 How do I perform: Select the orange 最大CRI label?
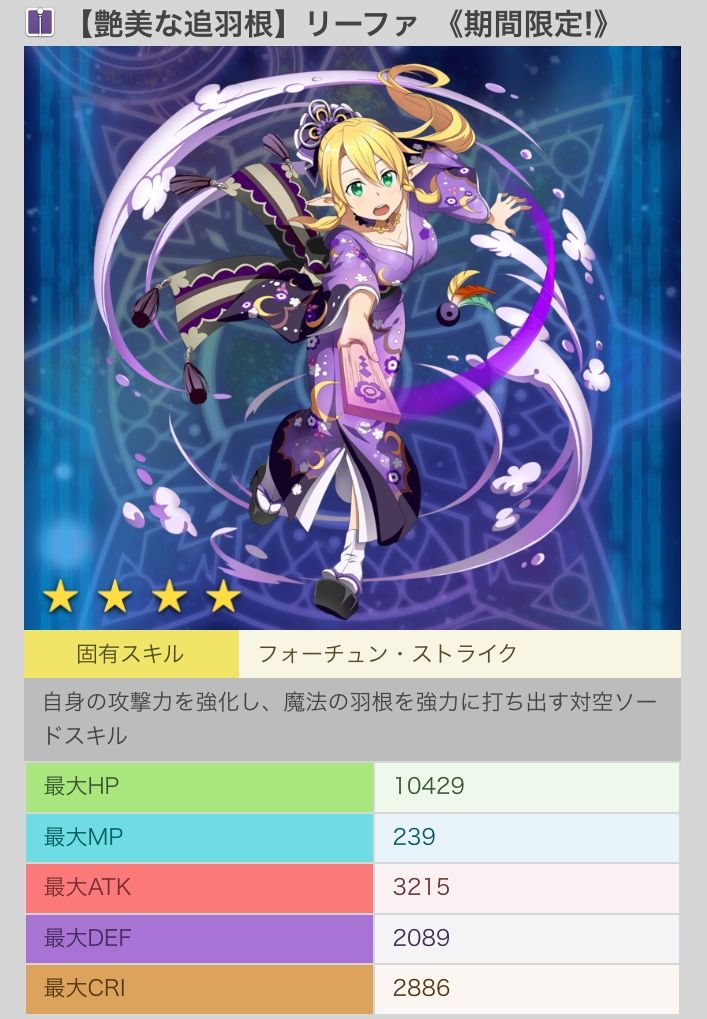click(199, 989)
